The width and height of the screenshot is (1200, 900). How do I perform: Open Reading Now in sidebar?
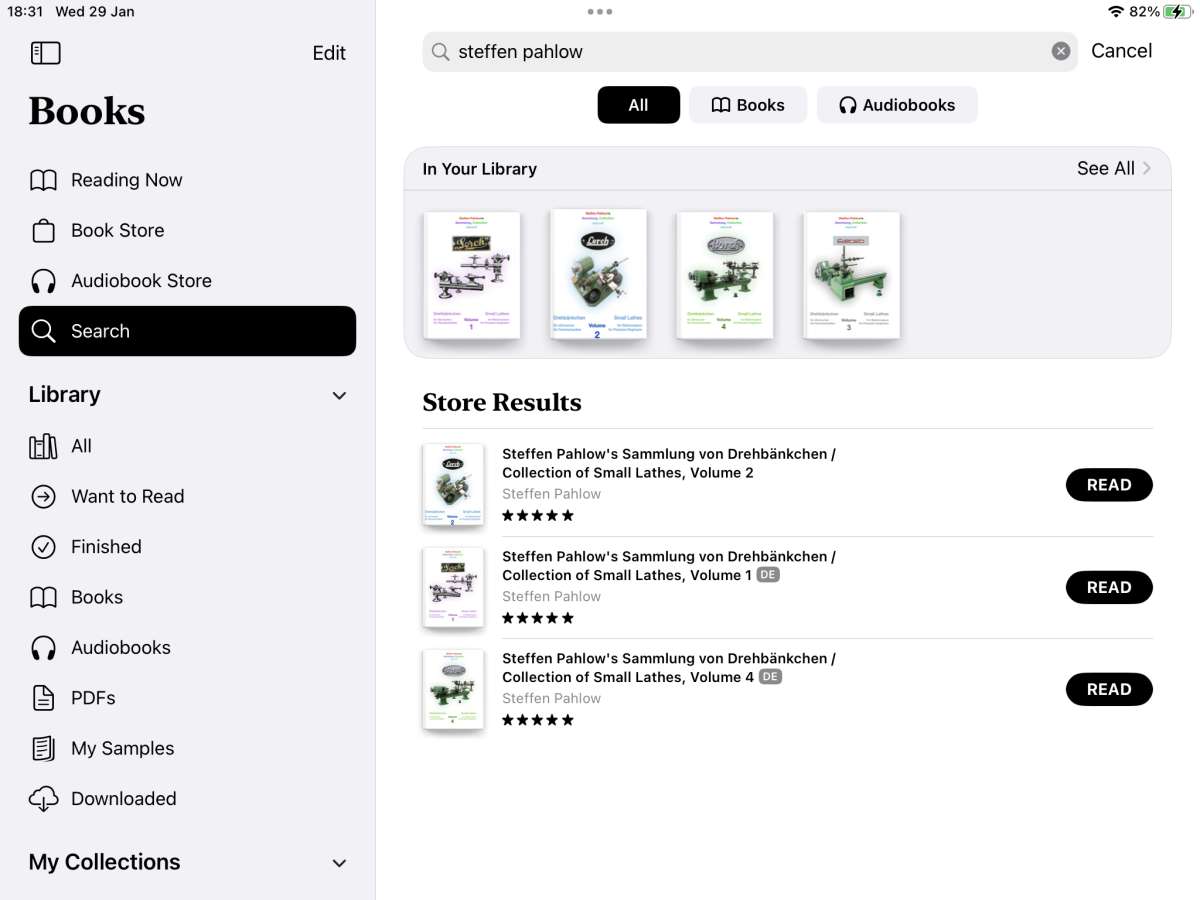[x=187, y=180]
